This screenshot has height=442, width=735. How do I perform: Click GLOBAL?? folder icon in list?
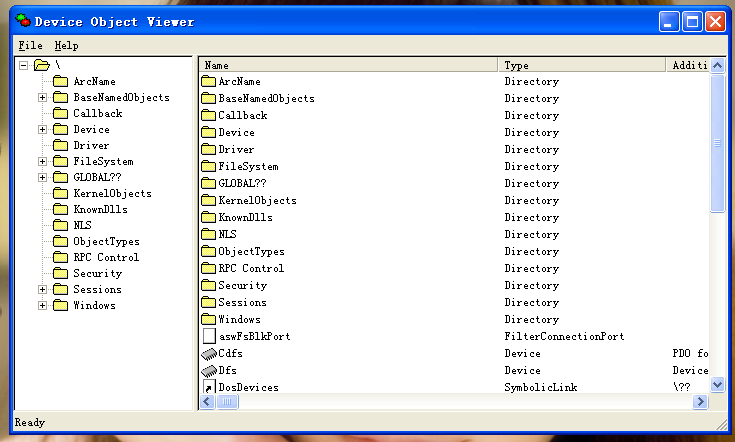point(209,183)
